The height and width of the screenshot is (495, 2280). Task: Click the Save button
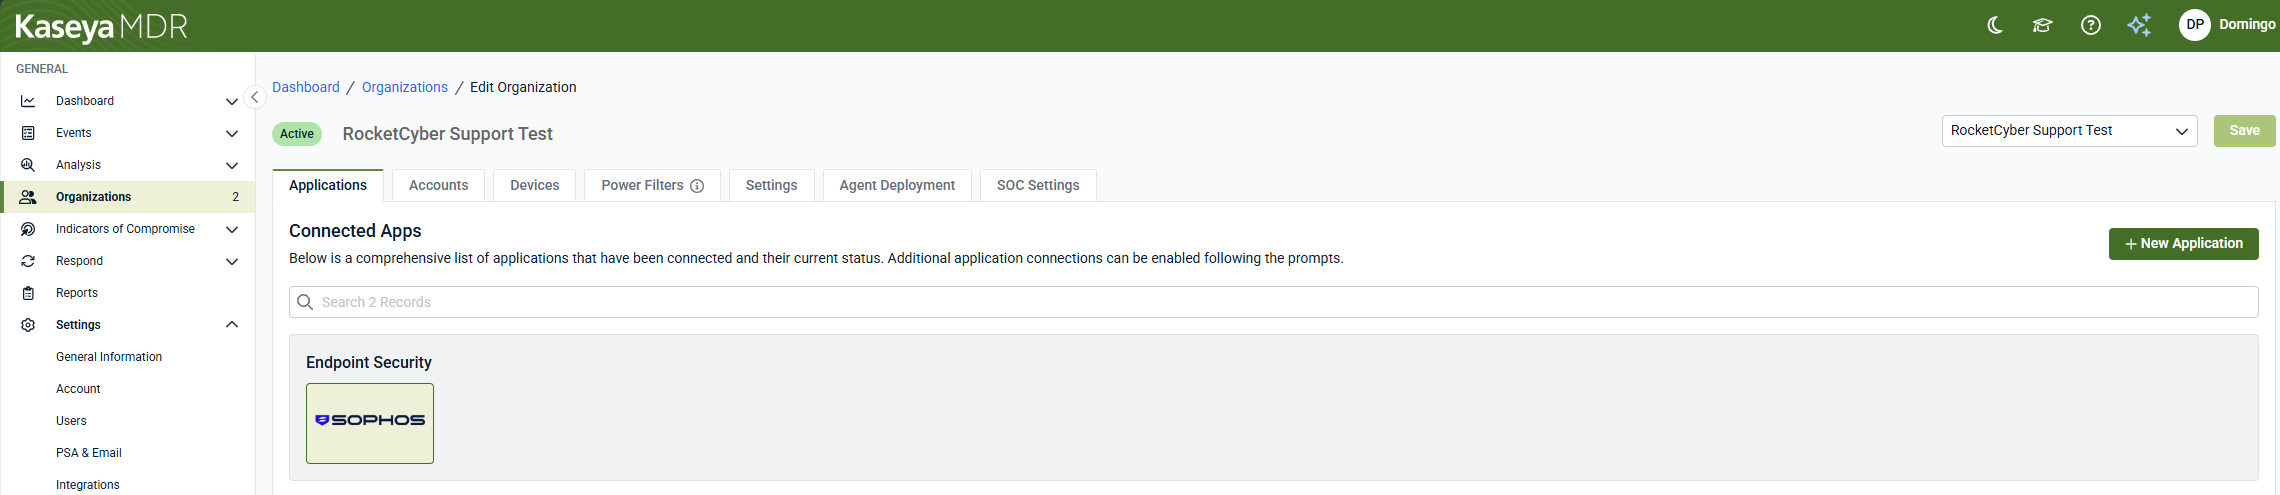coord(2244,131)
